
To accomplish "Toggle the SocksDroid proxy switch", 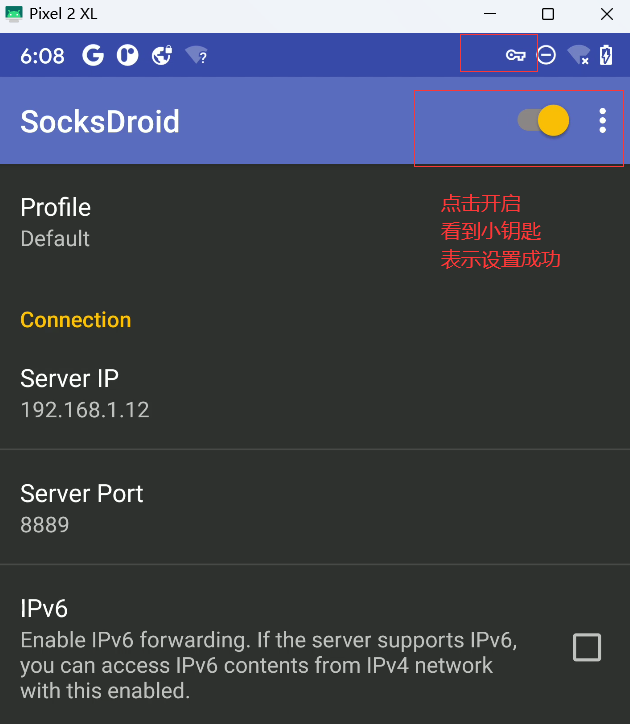I will click(543, 121).
